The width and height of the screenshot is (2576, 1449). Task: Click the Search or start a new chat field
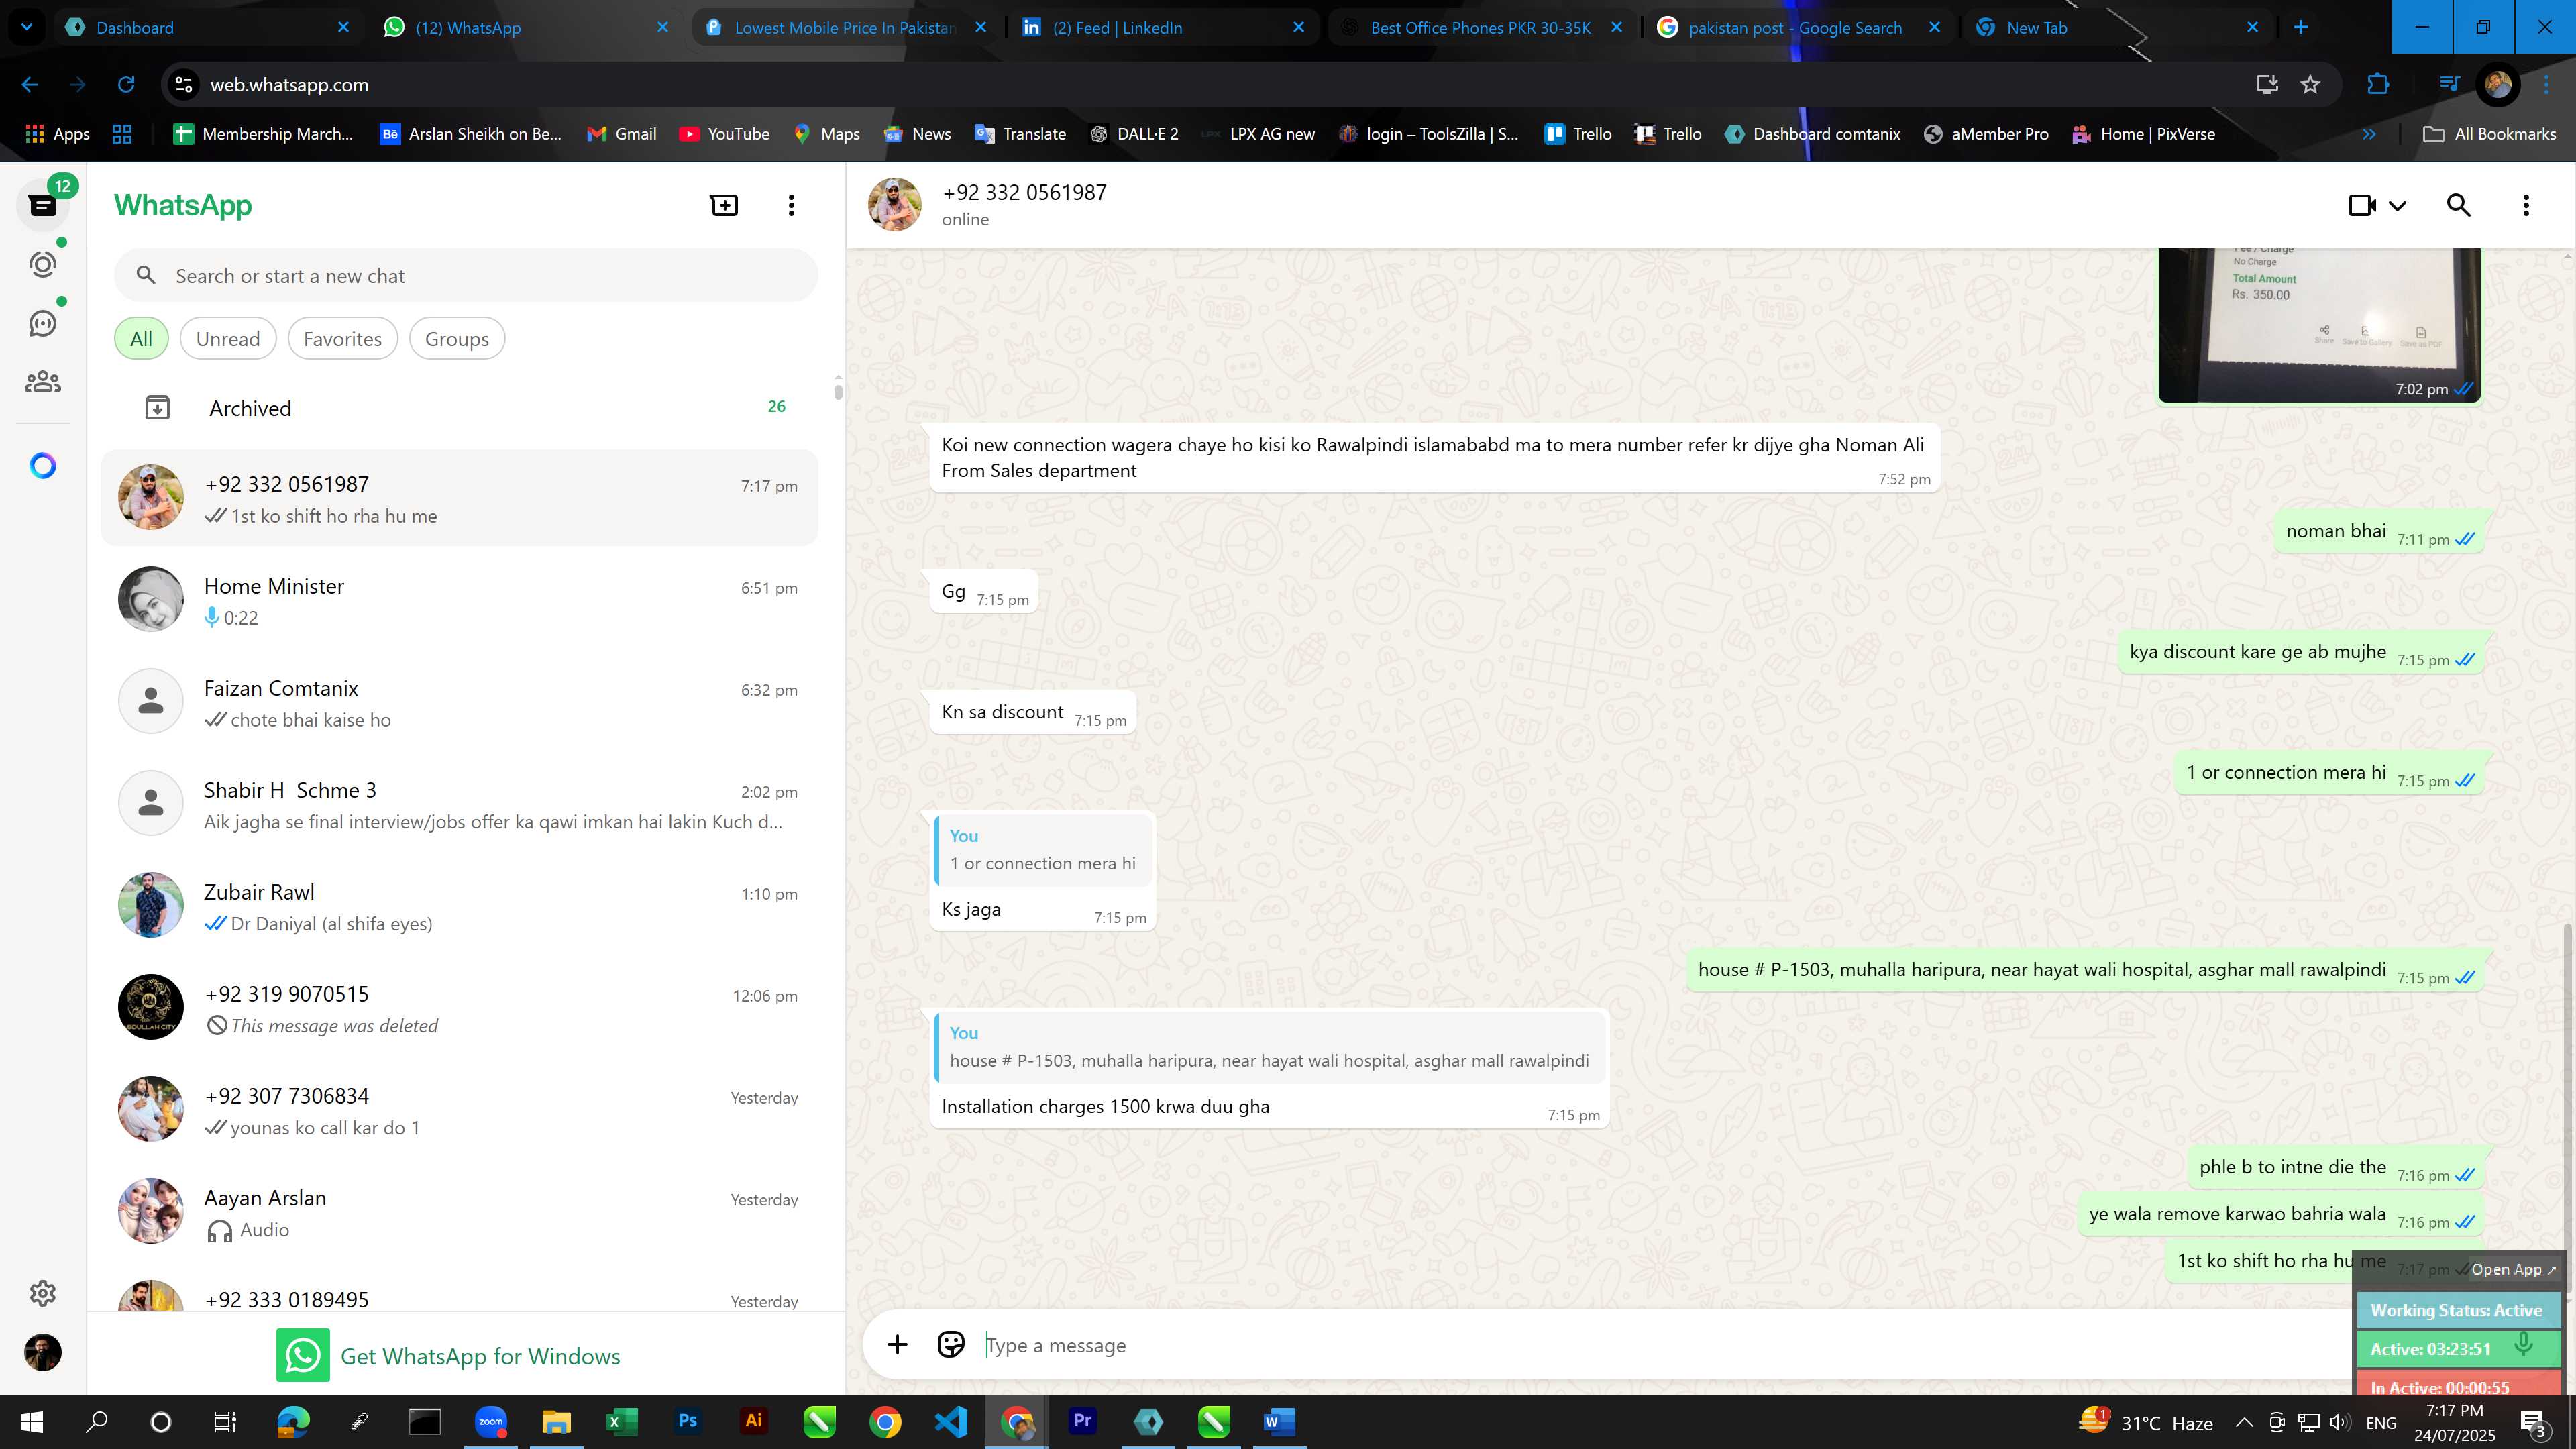(466, 276)
